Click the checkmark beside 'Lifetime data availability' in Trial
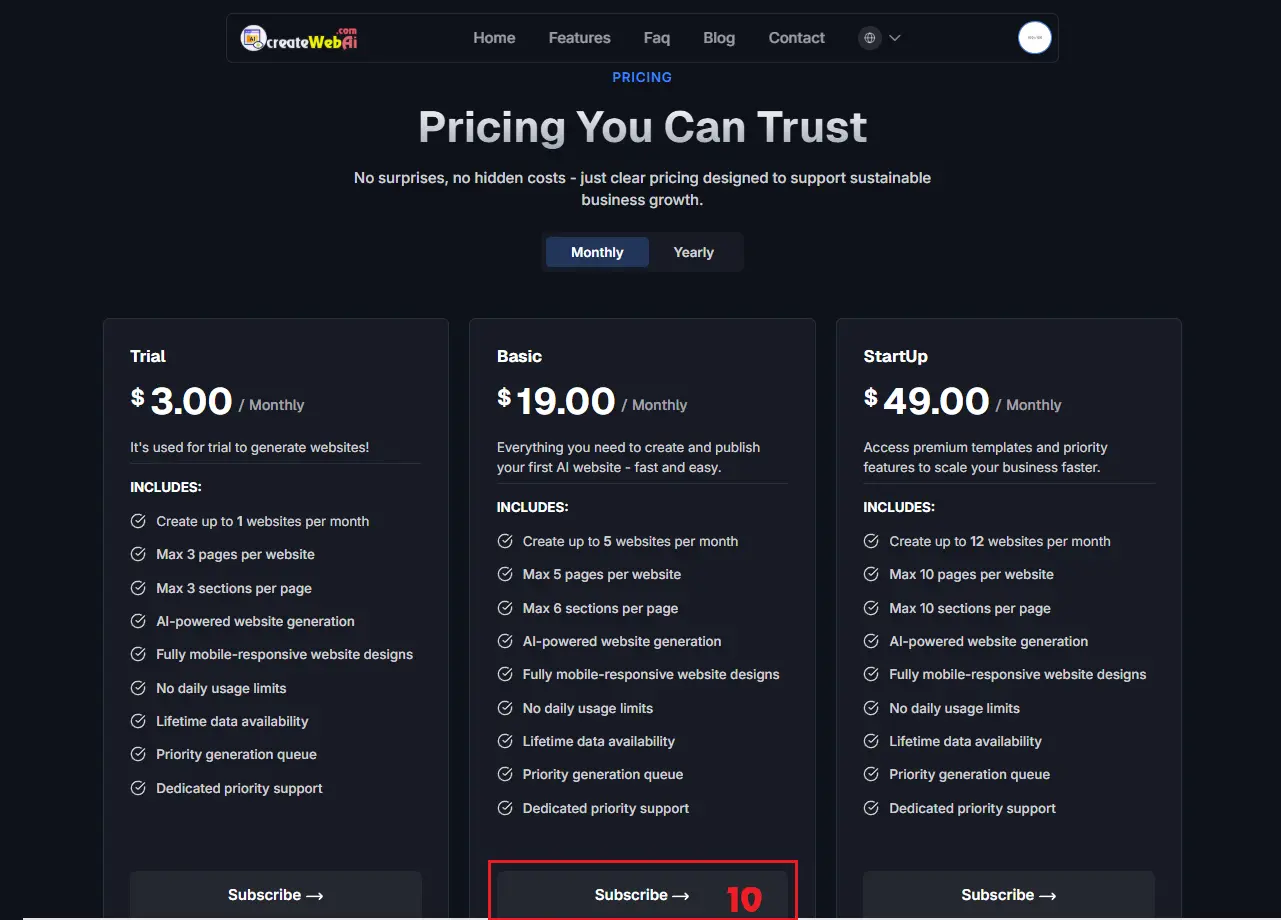The width and height of the screenshot is (1281, 920). point(137,721)
